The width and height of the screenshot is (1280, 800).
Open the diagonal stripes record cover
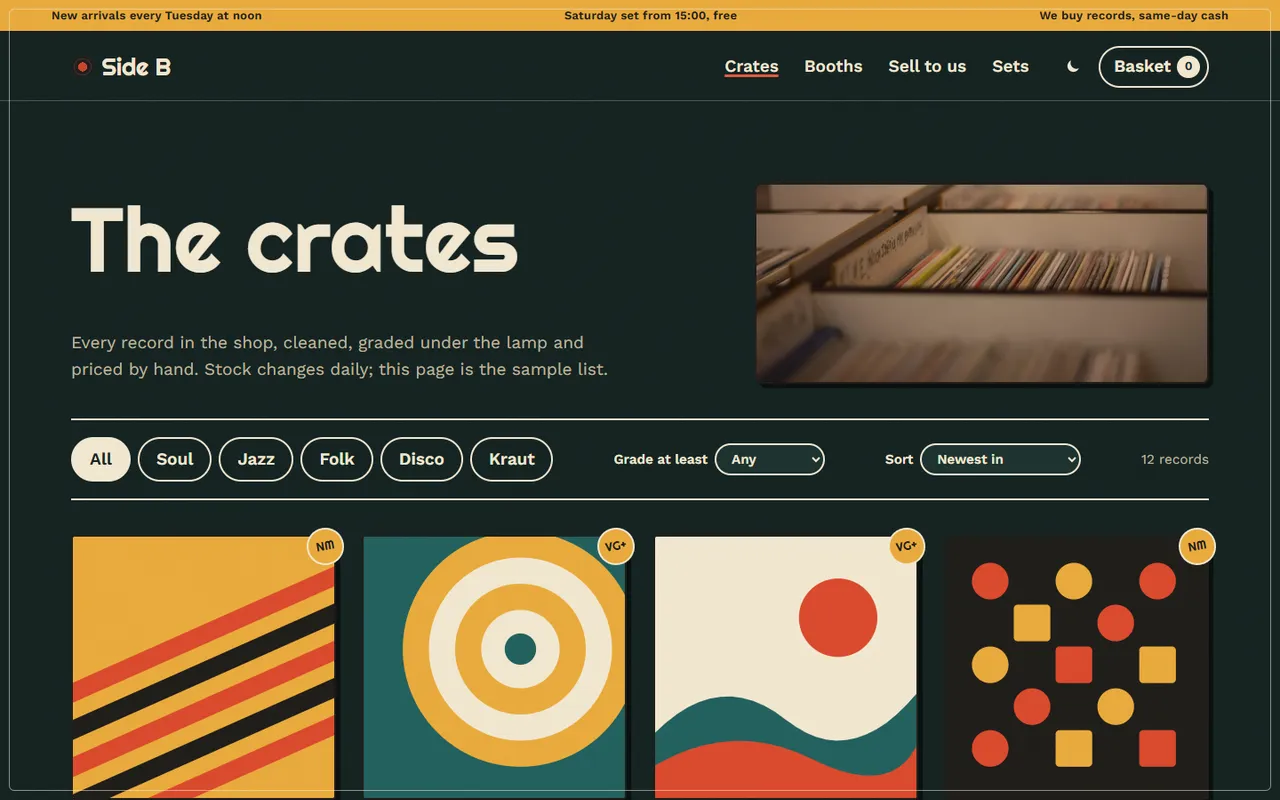tap(203, 667)
